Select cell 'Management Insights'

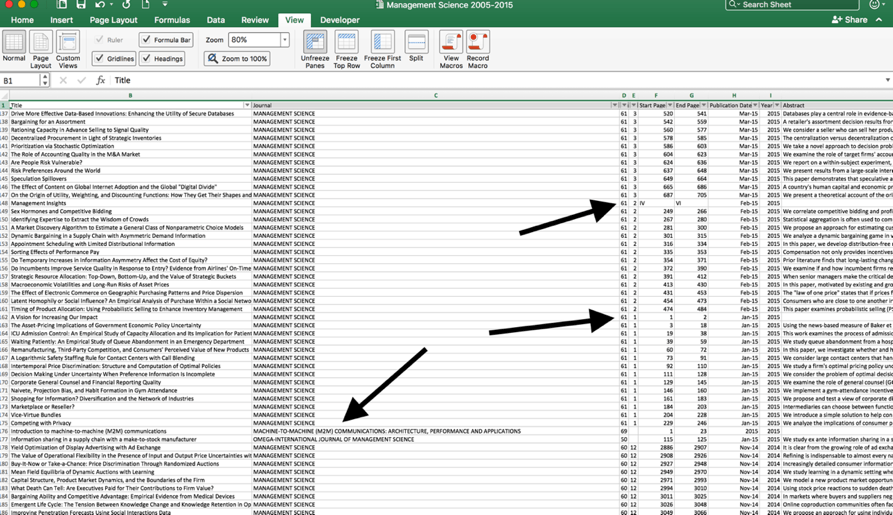(x=130, y=203)
